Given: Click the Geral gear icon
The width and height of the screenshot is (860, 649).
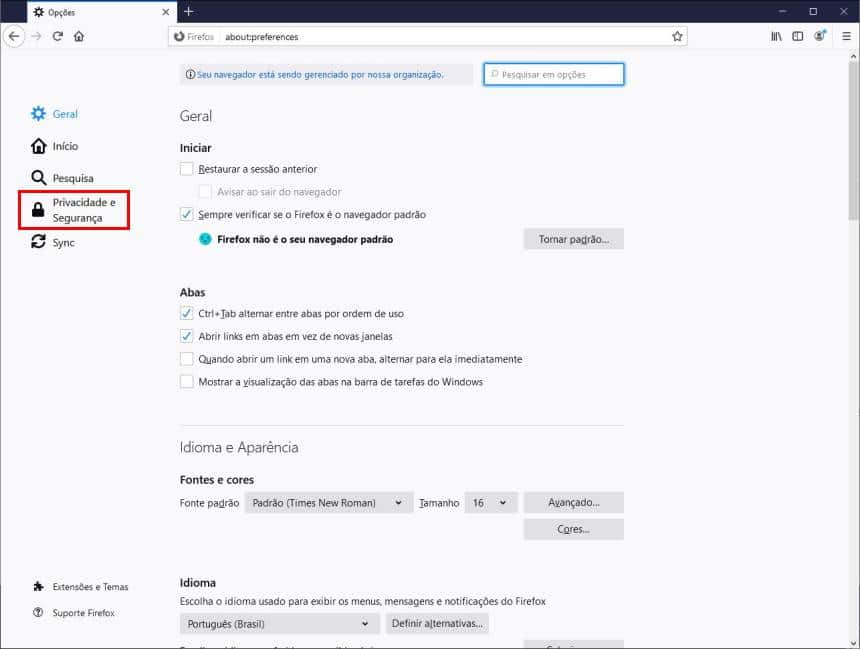Looking at the screenshot, I should point(38,114).
